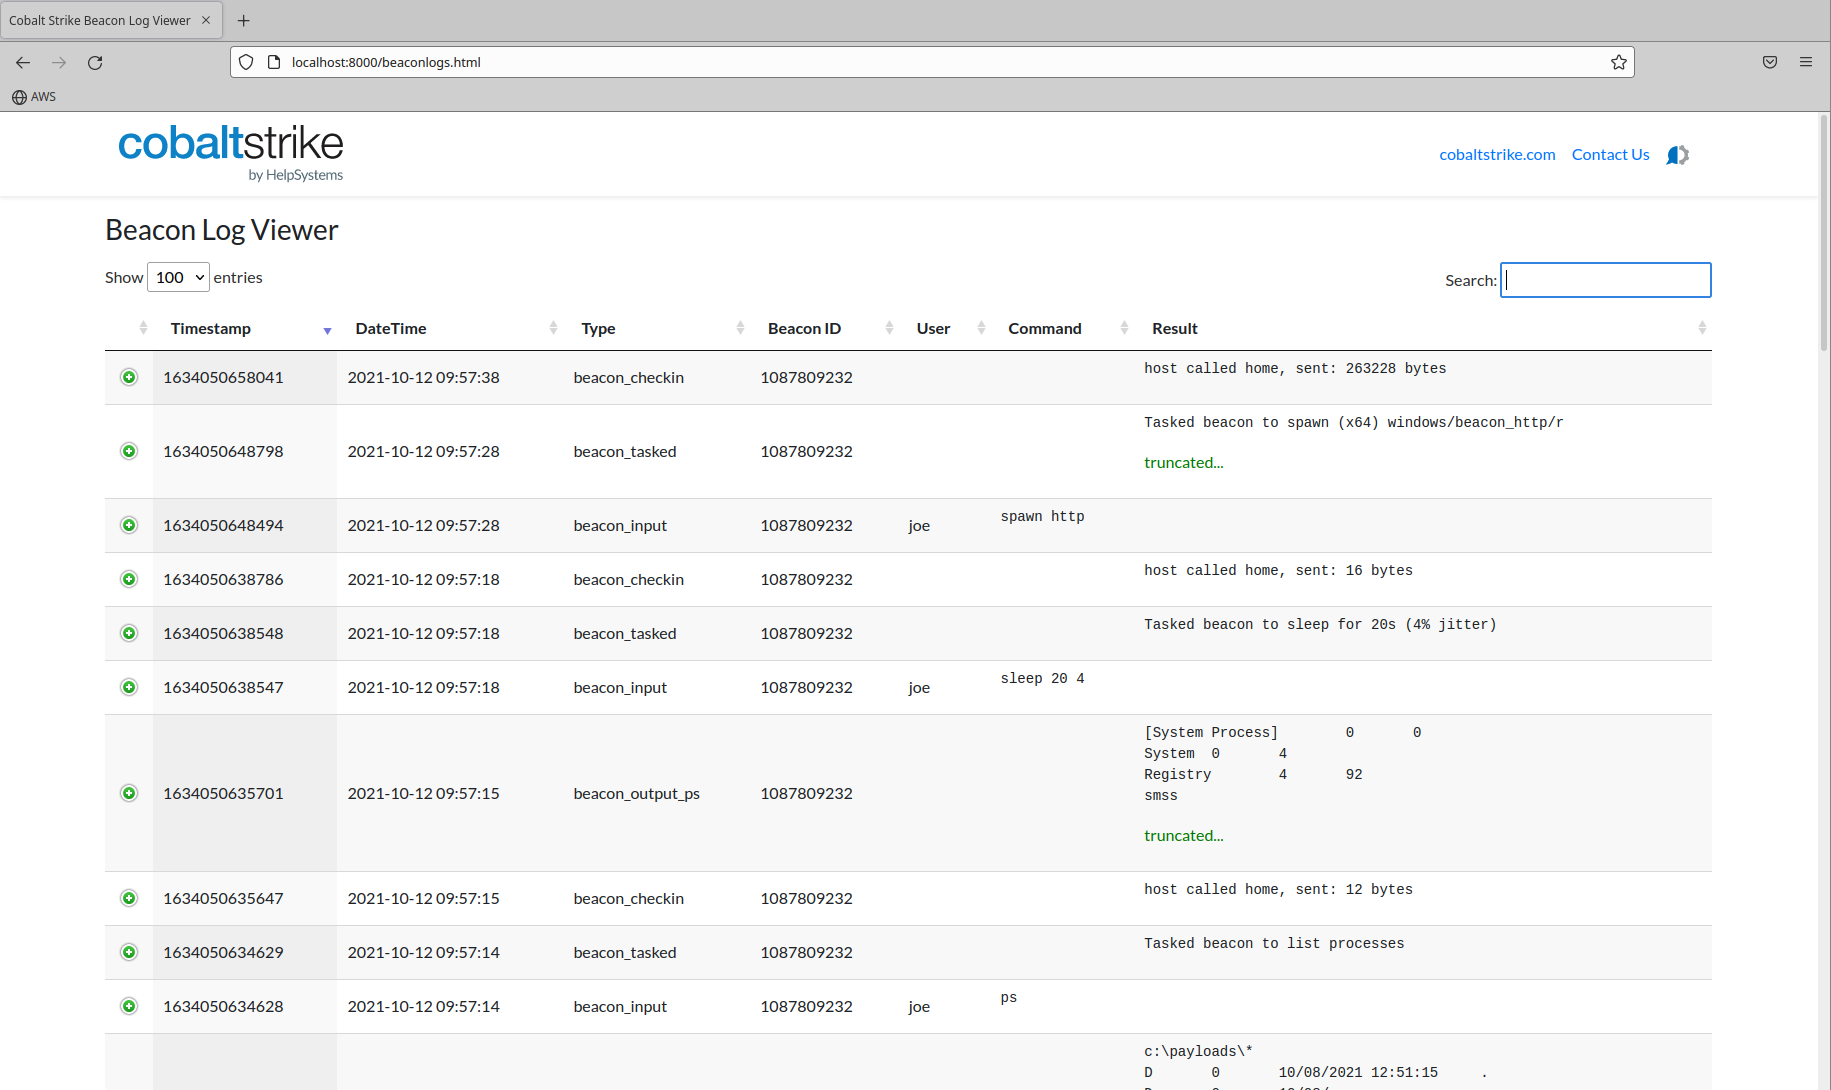The image size is (1831, 1090).
Task: Sort the table by the Timestamp column
Action: pyautogui.click(x=211, y=329)
